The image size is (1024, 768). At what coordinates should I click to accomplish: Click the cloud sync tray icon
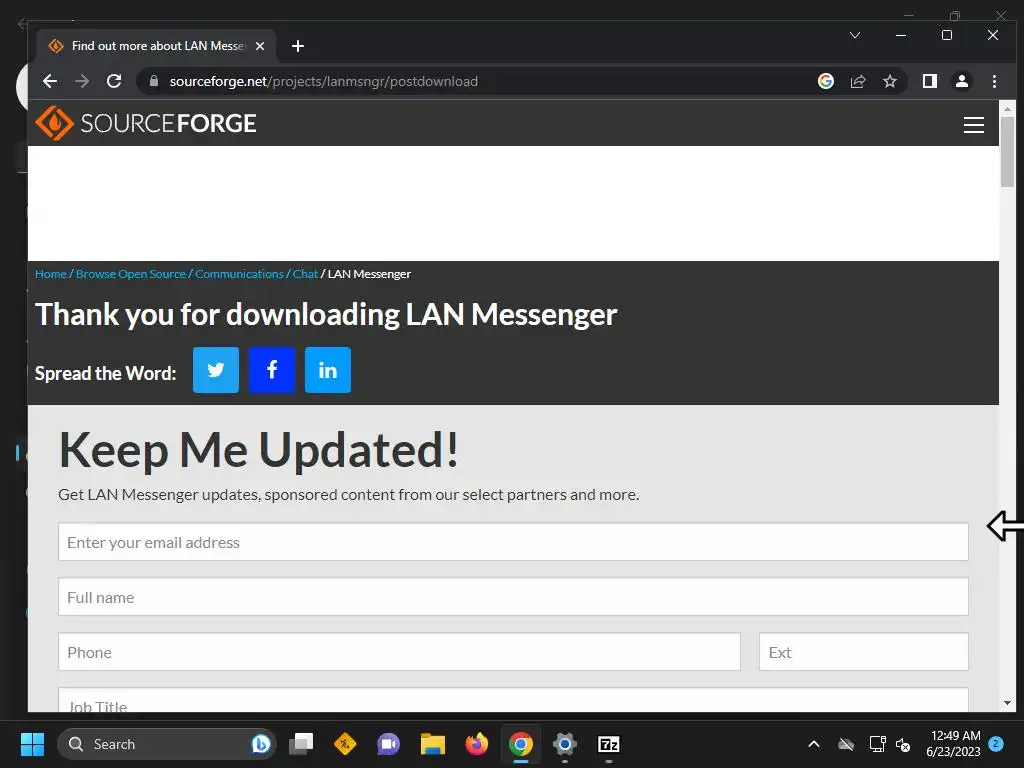click(x=846, y=744)
